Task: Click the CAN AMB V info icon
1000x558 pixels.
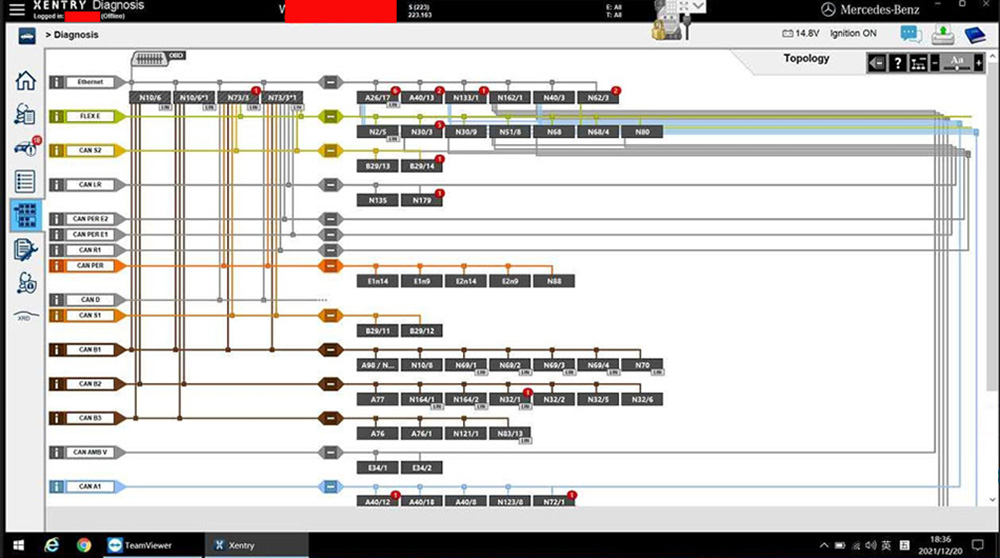Action: click(57, 453)
